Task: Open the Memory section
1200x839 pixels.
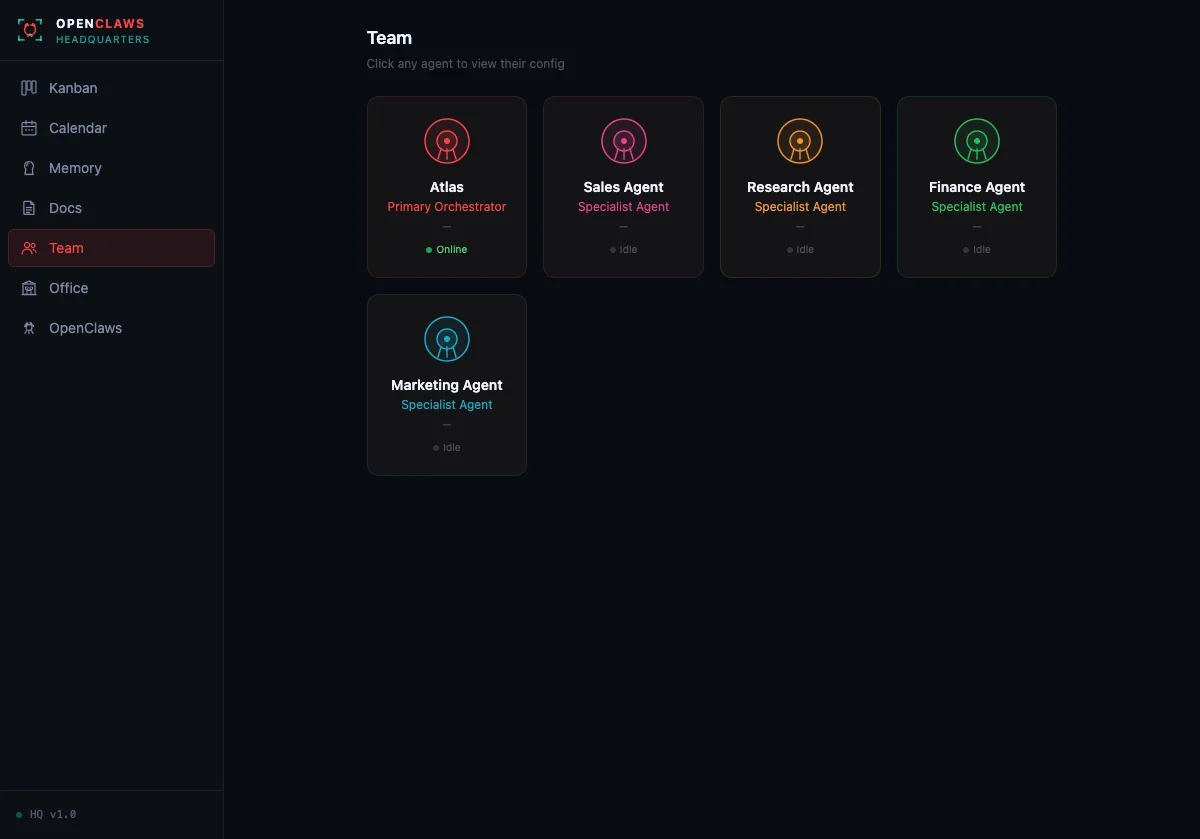Action: (111, 168)
